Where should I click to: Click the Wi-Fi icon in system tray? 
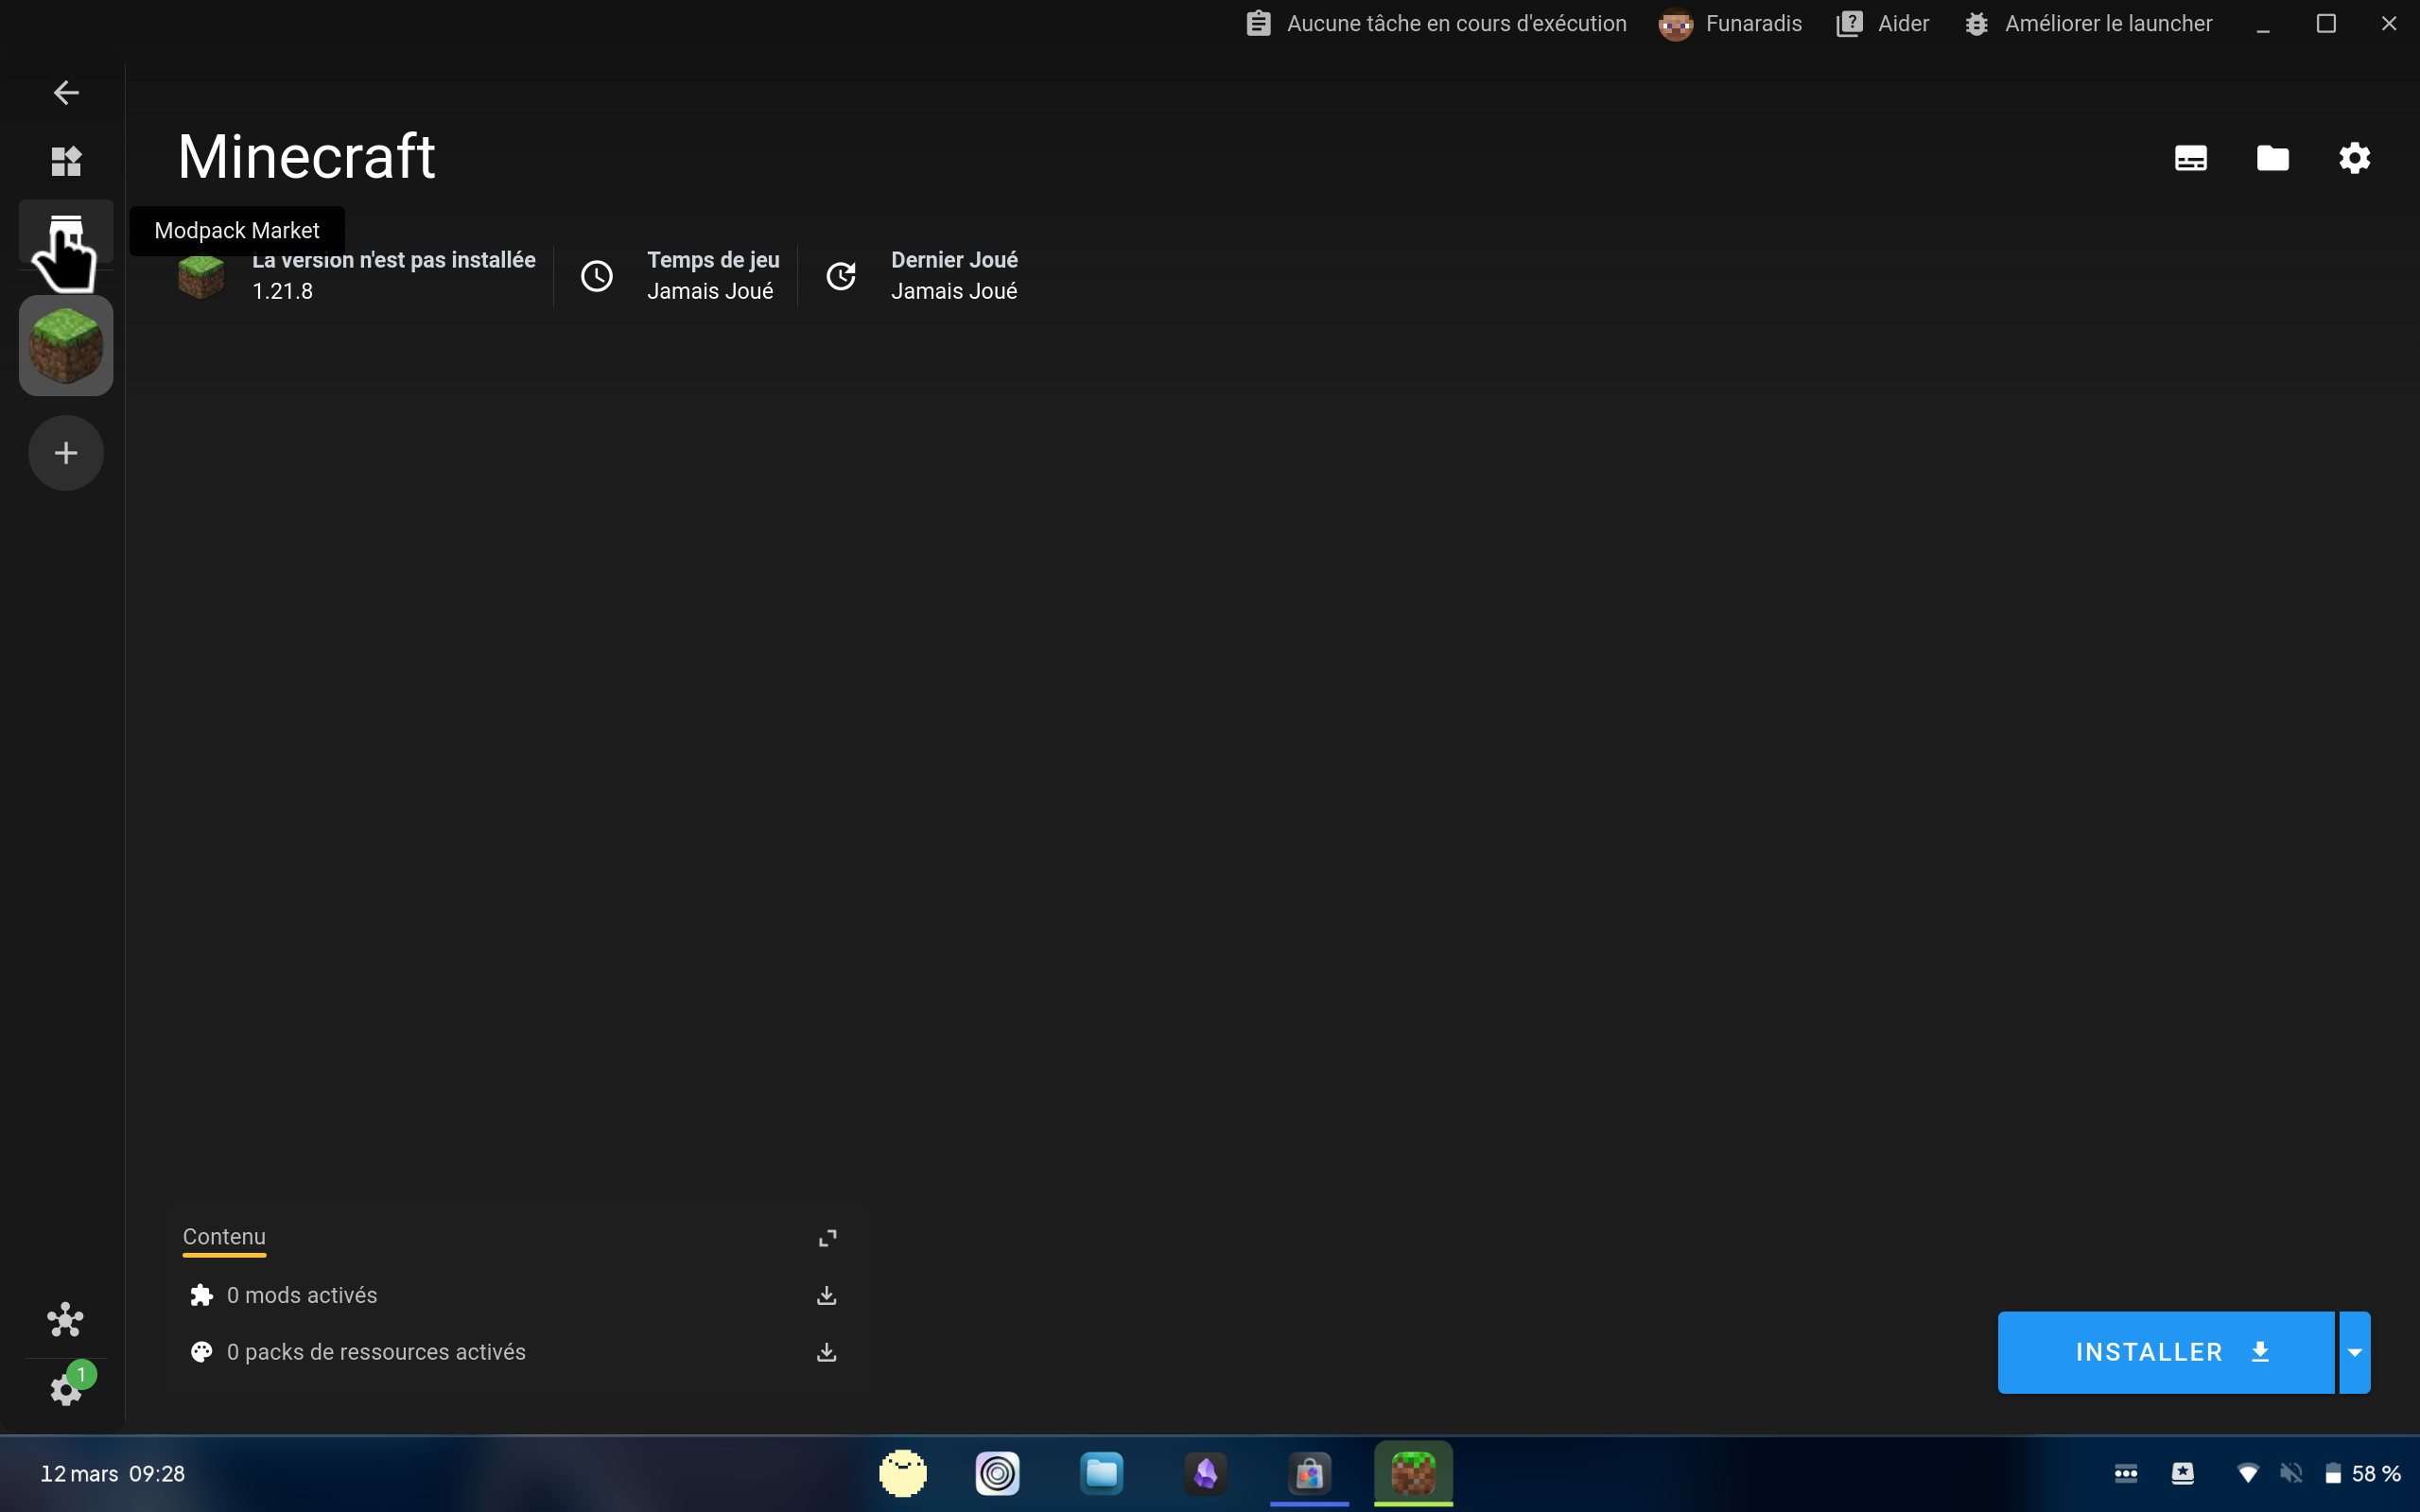(x=2248, y=1474)
